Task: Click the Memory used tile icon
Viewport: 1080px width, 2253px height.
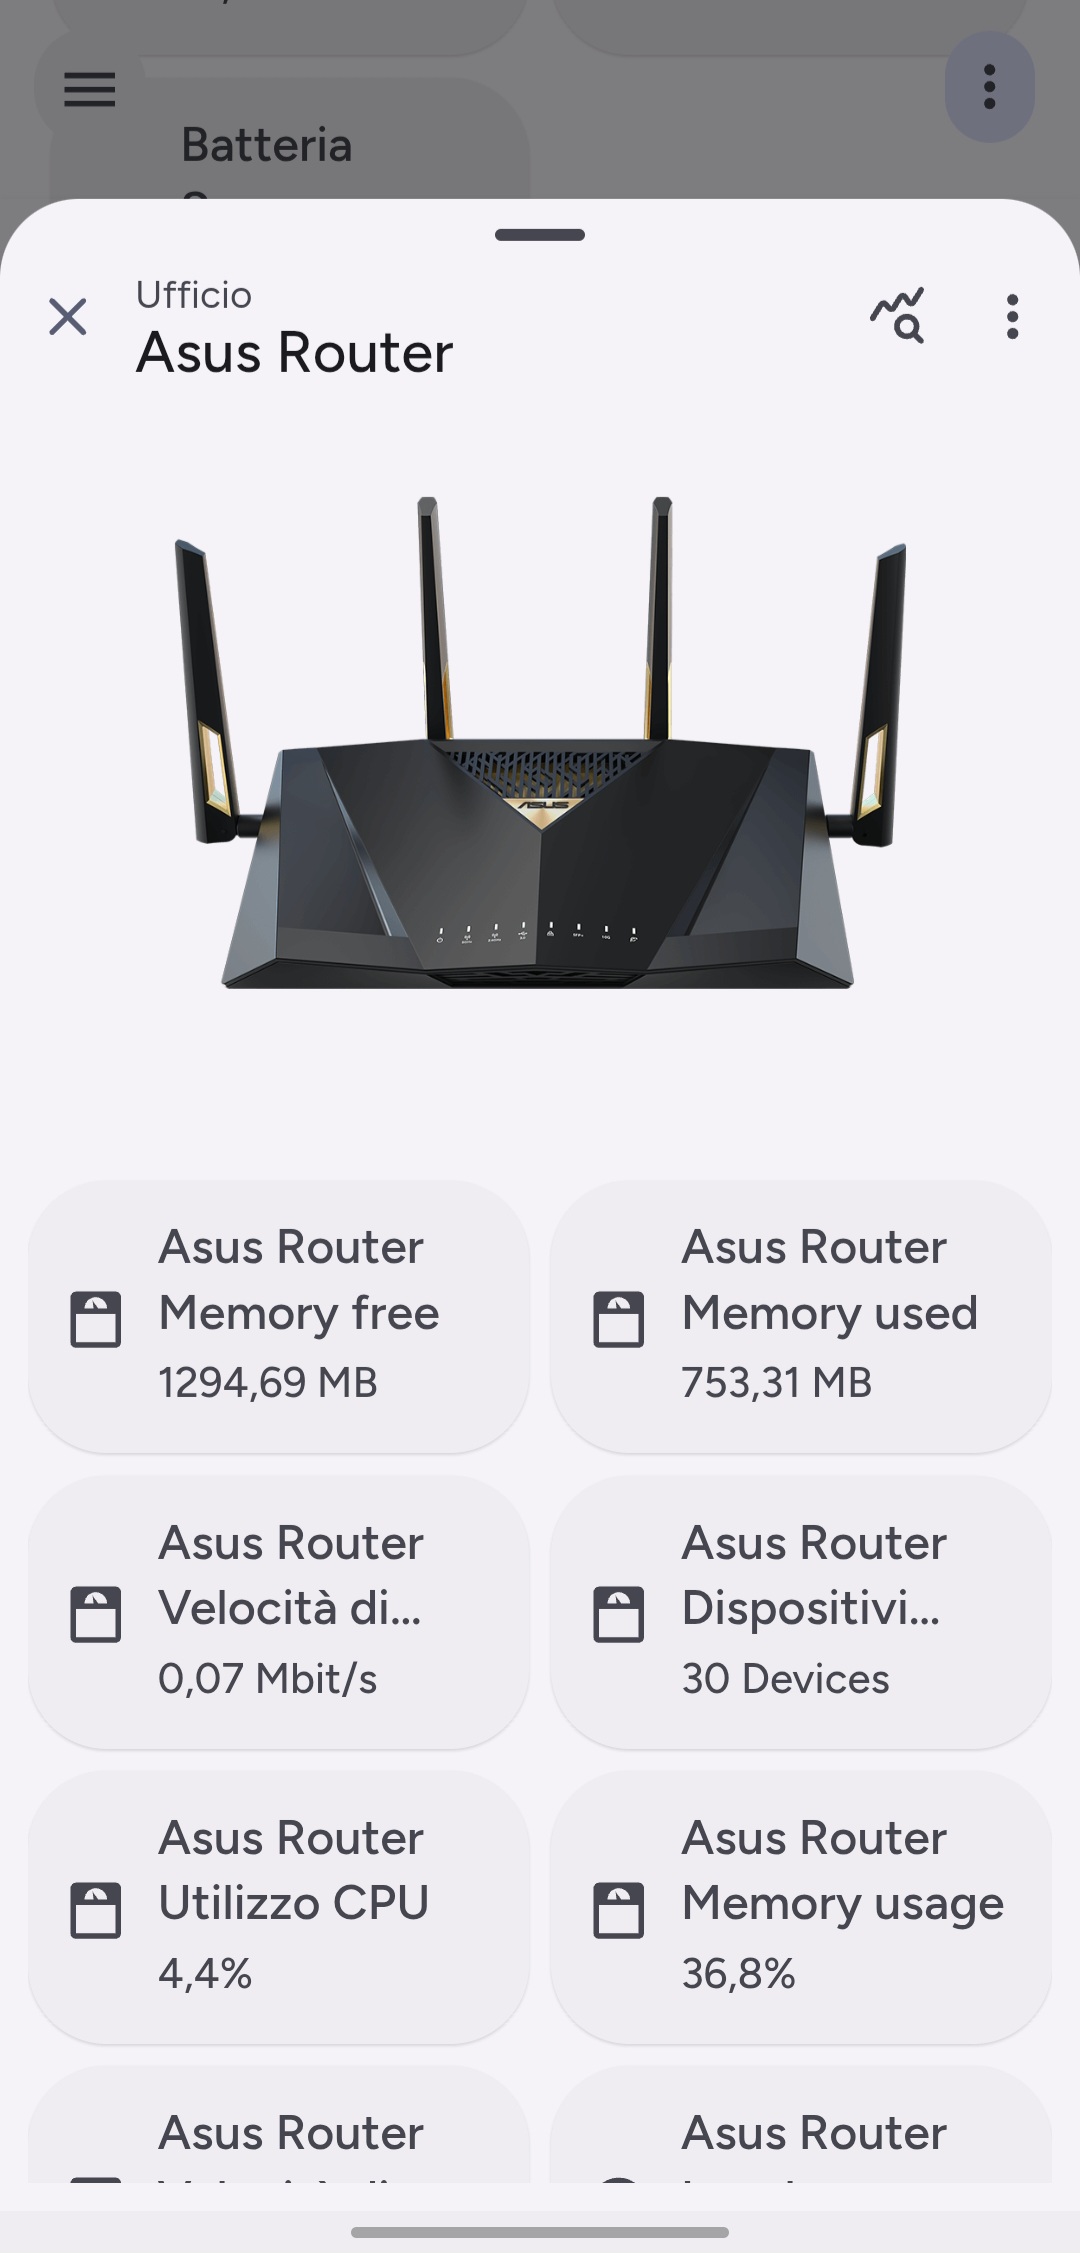Action: (619, 1319)
